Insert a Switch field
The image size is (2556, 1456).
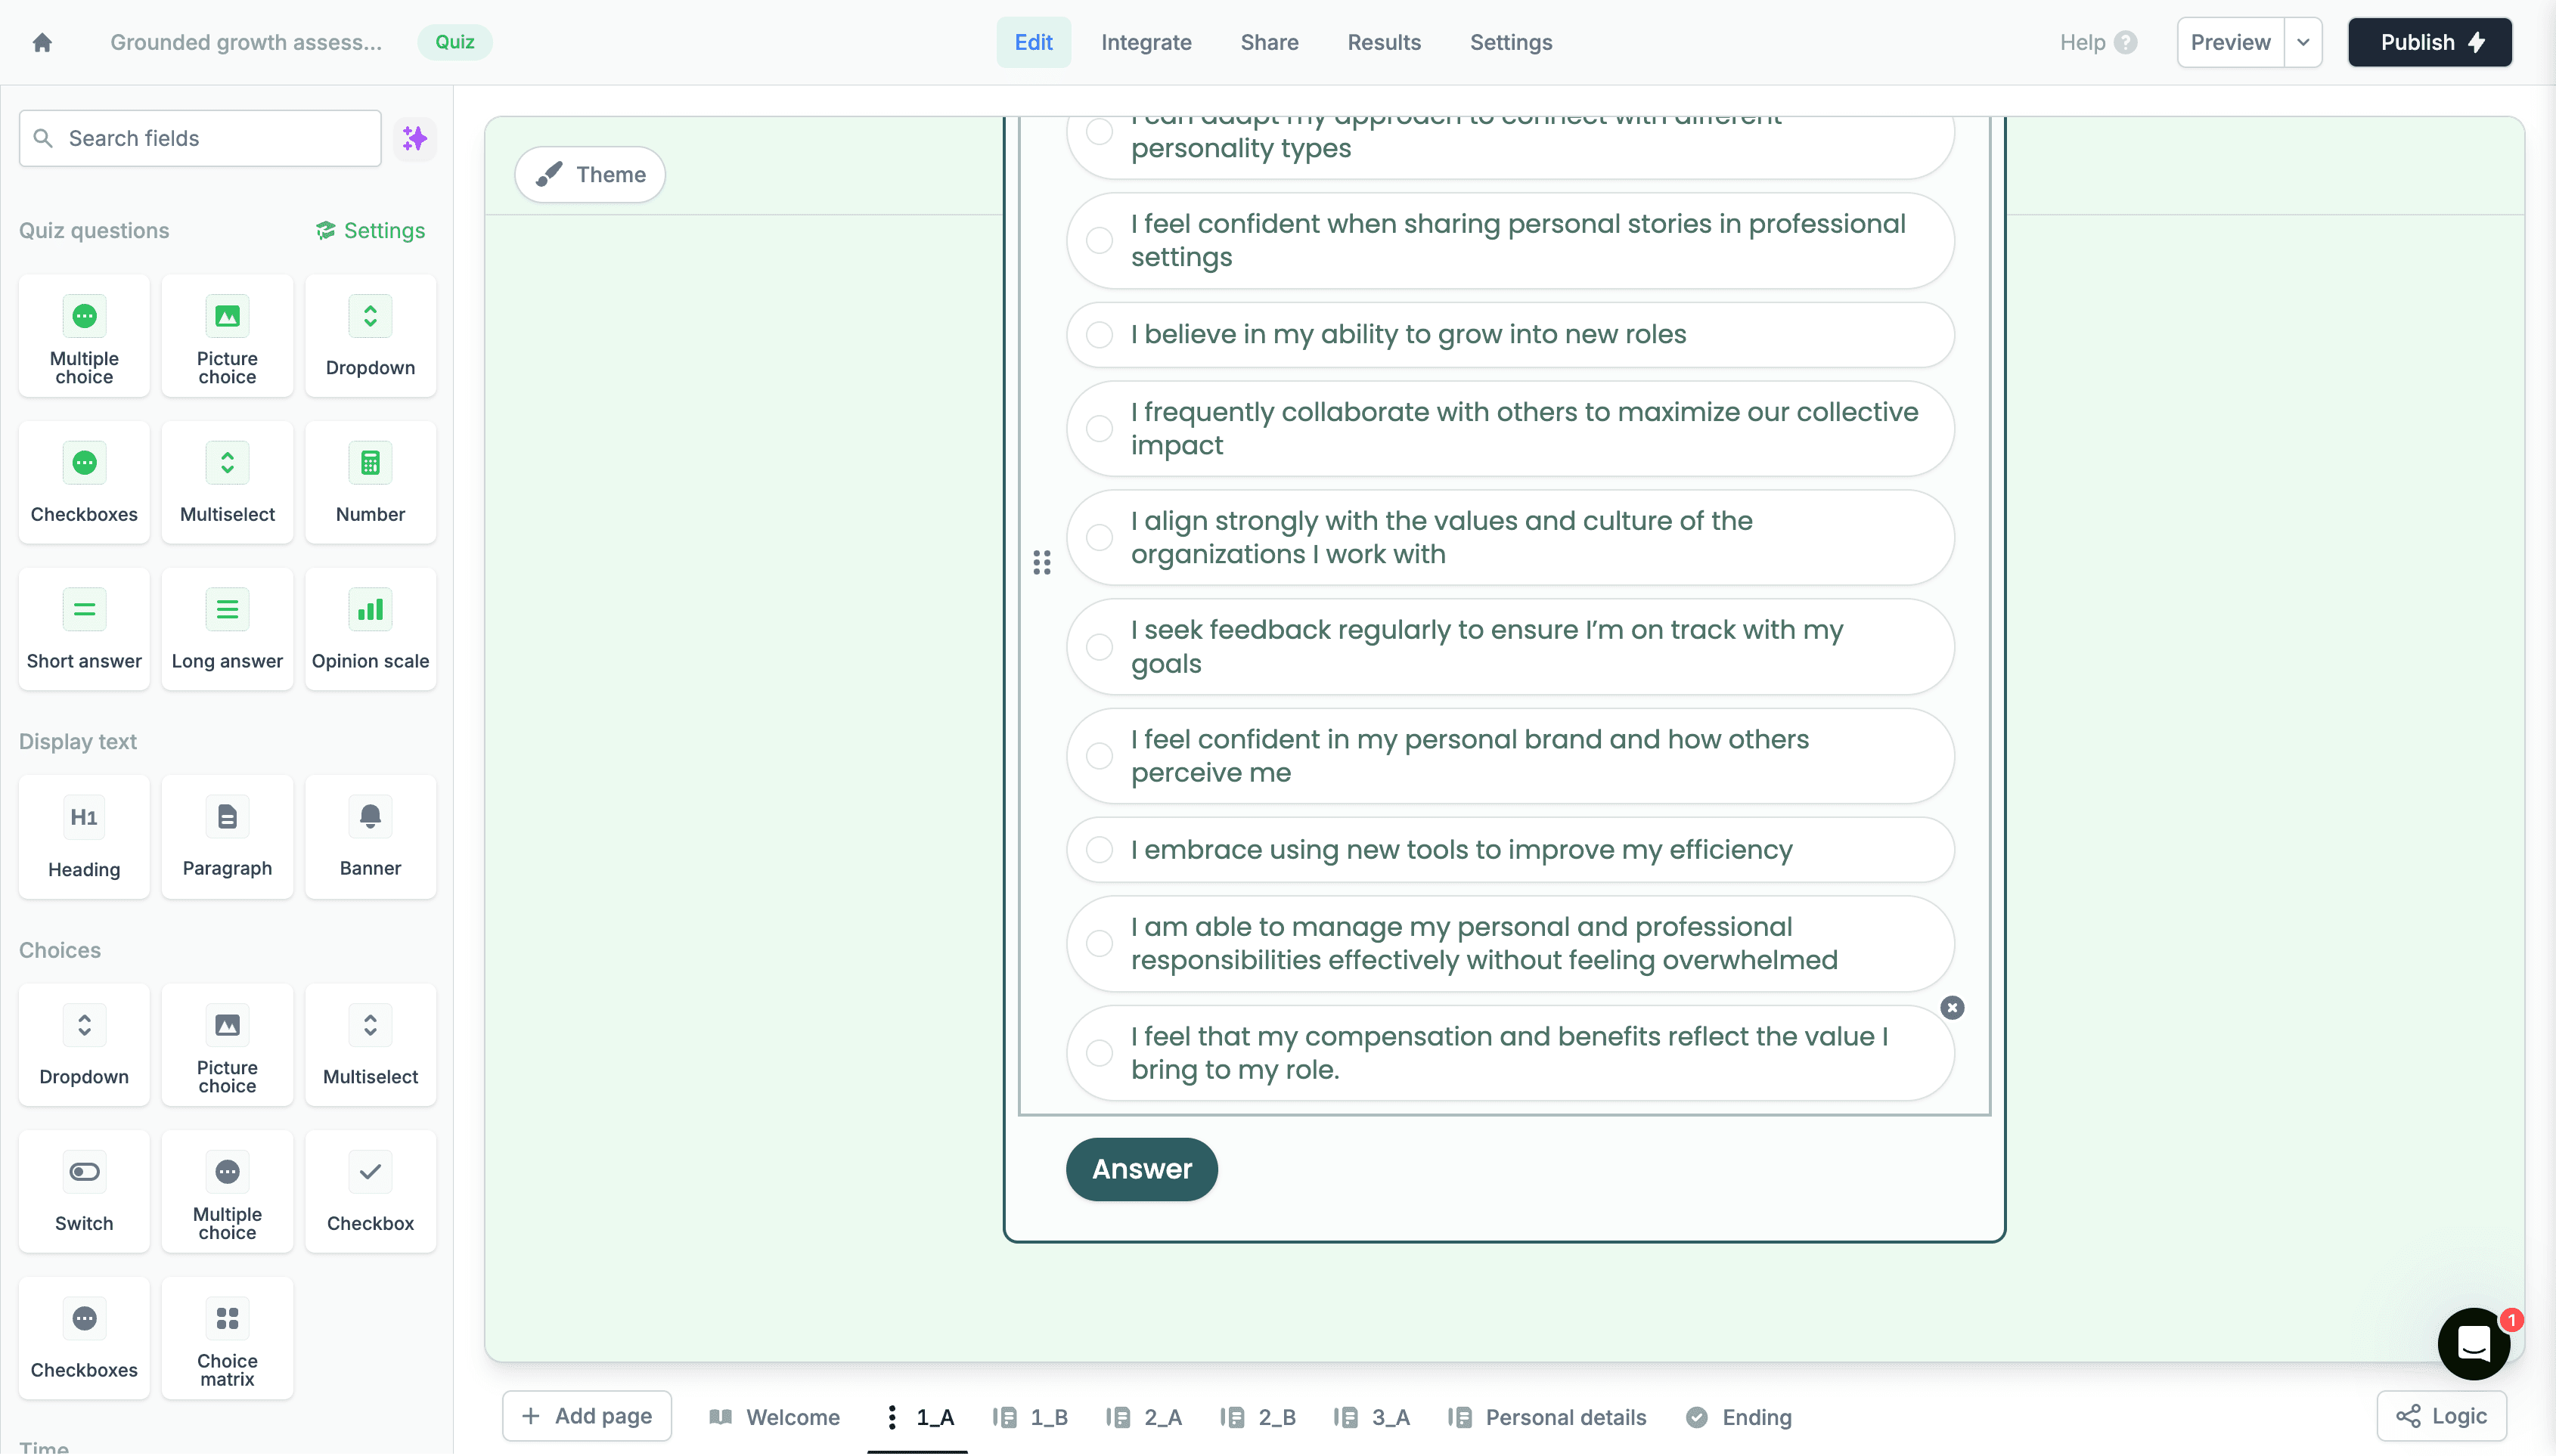coord(84,1192)
